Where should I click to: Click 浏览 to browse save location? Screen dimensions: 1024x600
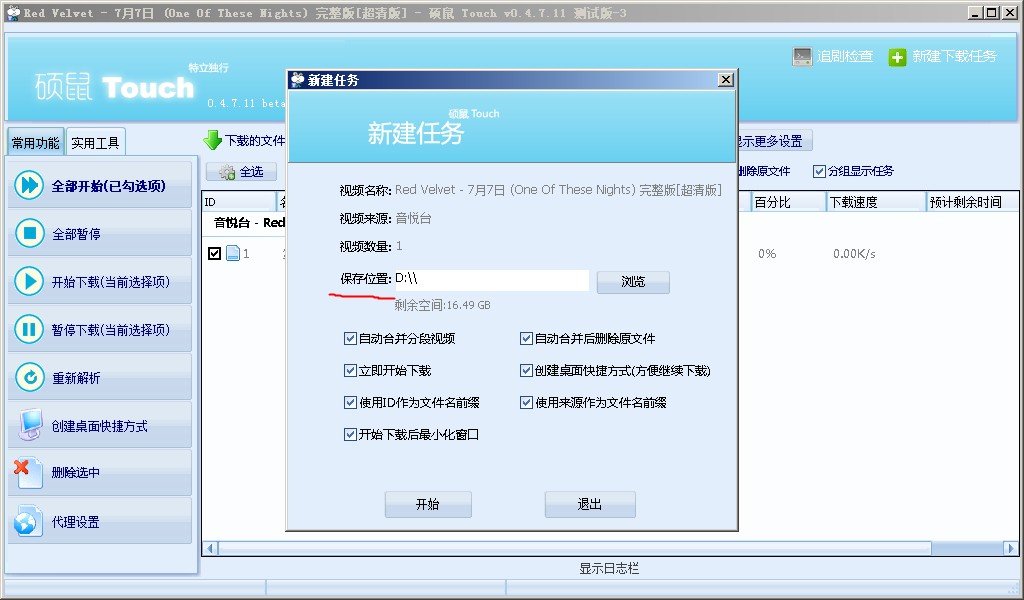[x=632, y=282]
